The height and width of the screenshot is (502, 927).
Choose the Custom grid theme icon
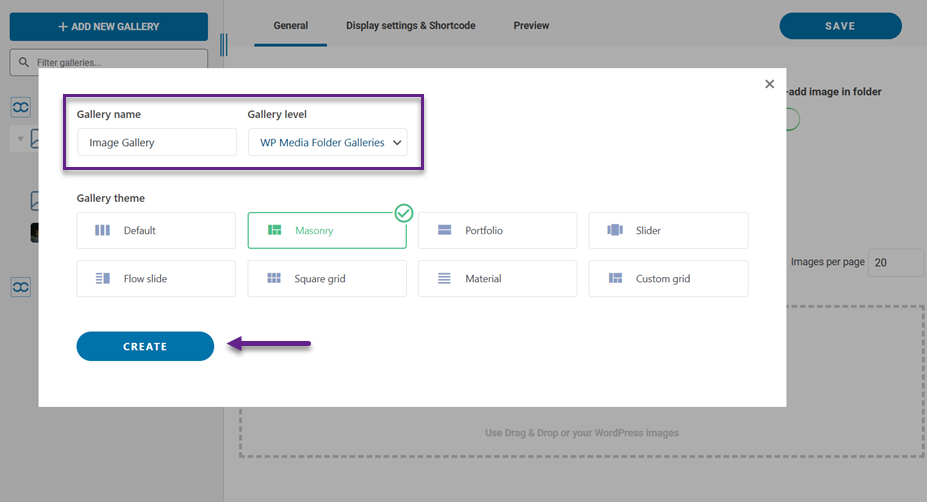(x=615, y=279)
